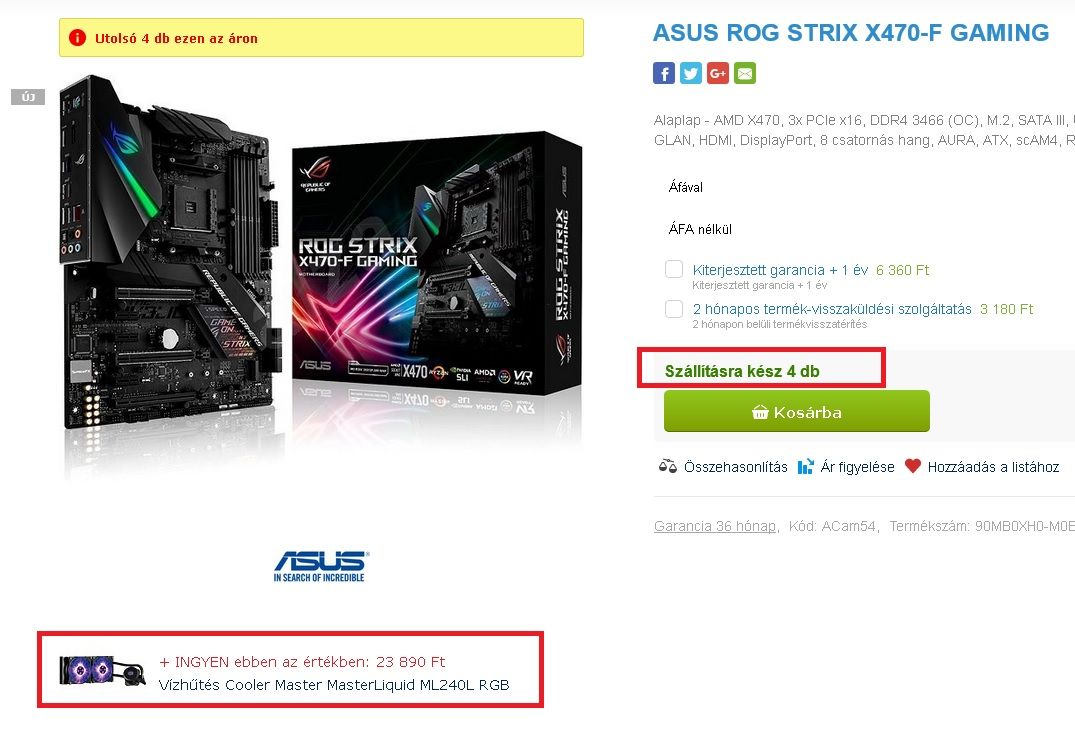Click the red info icon in yellow banner
The width and height of the screenshot is (1075, 731).
[x=77, y=38]
